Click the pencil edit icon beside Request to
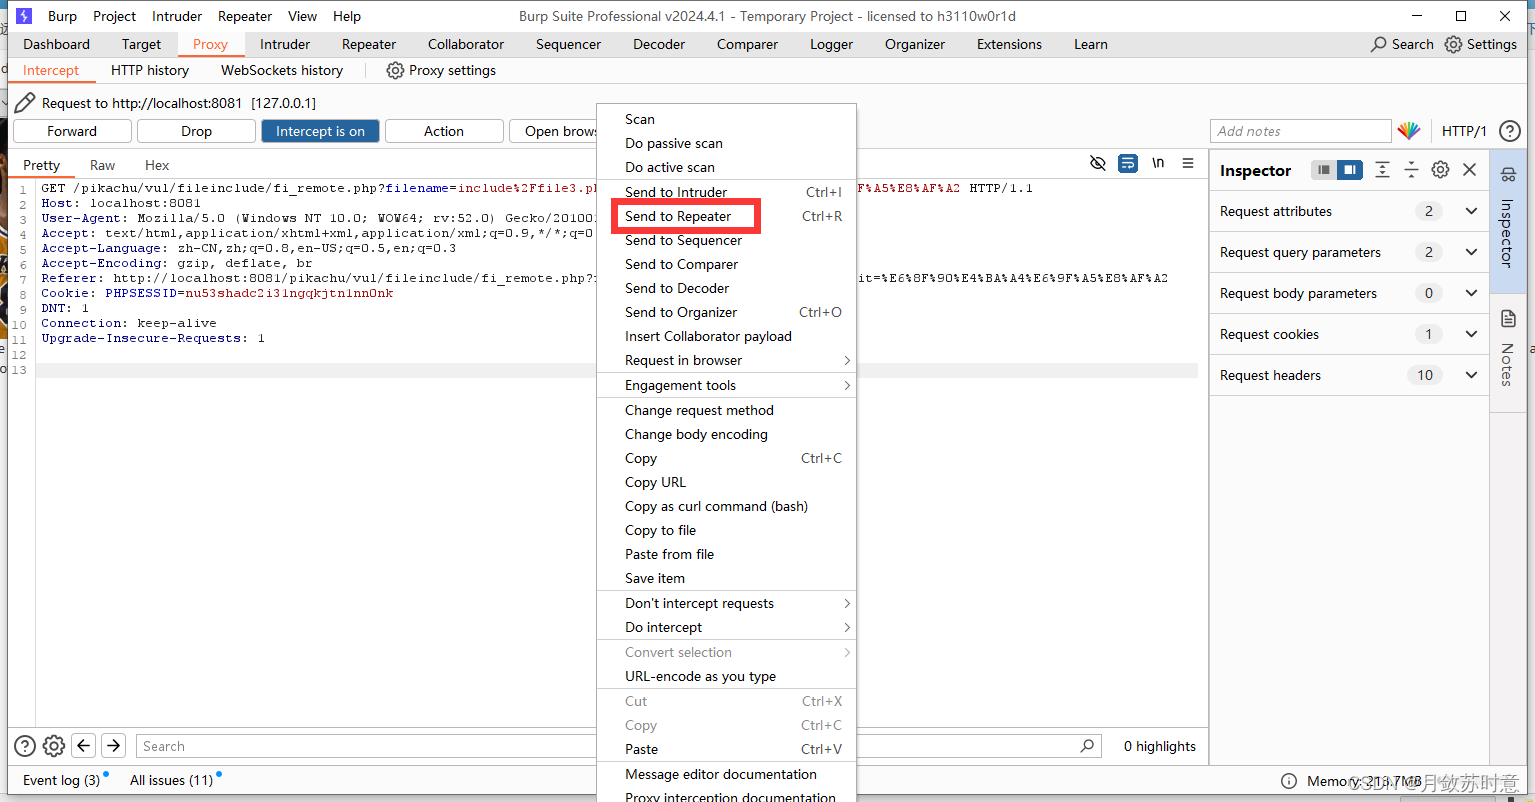 click(25, 103)
